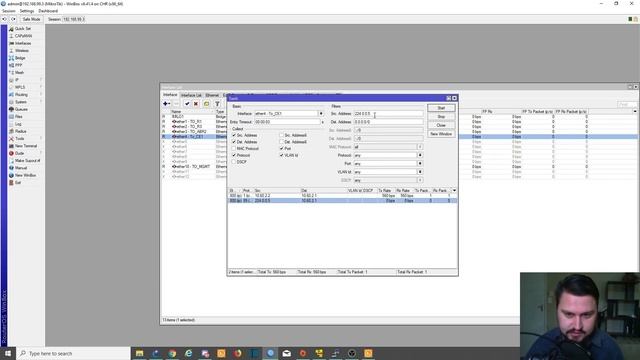This screenshot has width=640, height=360.
Task: Click the redo arrow in the Winbox toolbar
Action: [x=13, y=19]
